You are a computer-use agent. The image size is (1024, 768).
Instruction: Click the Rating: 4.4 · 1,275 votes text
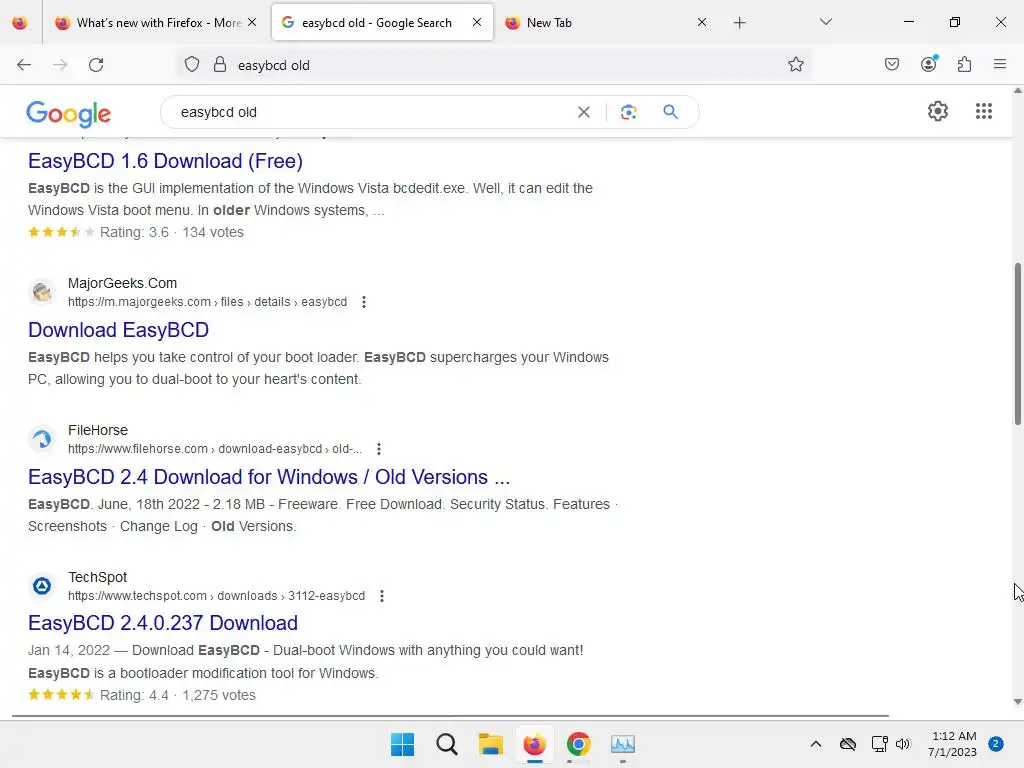178,696
